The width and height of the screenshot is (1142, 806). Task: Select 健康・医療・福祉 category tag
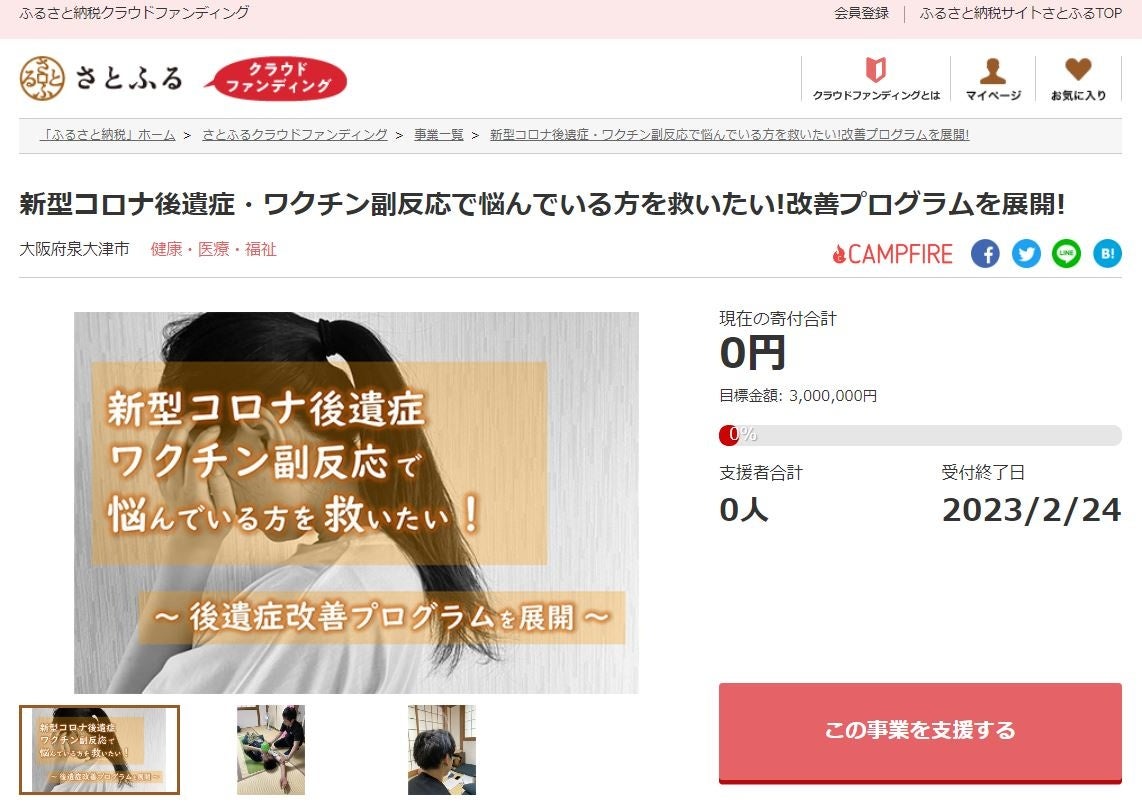(213, 249)
